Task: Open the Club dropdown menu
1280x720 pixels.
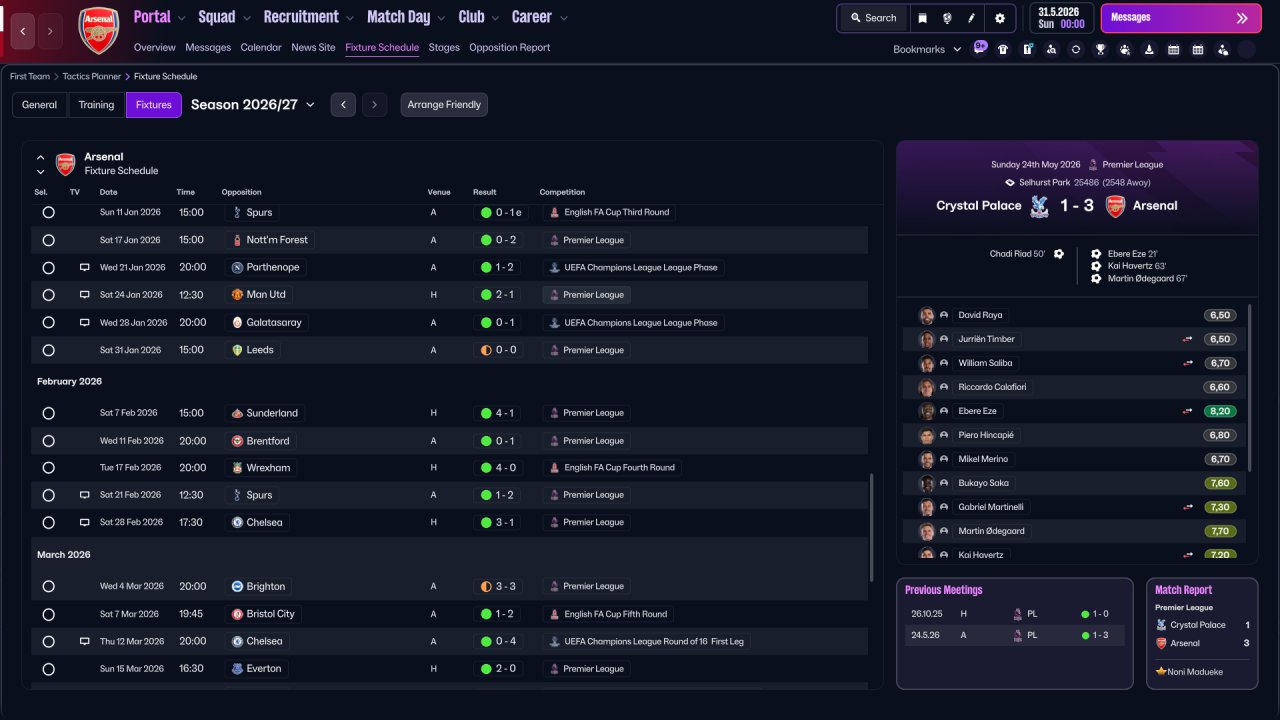Action: point(478,17)
